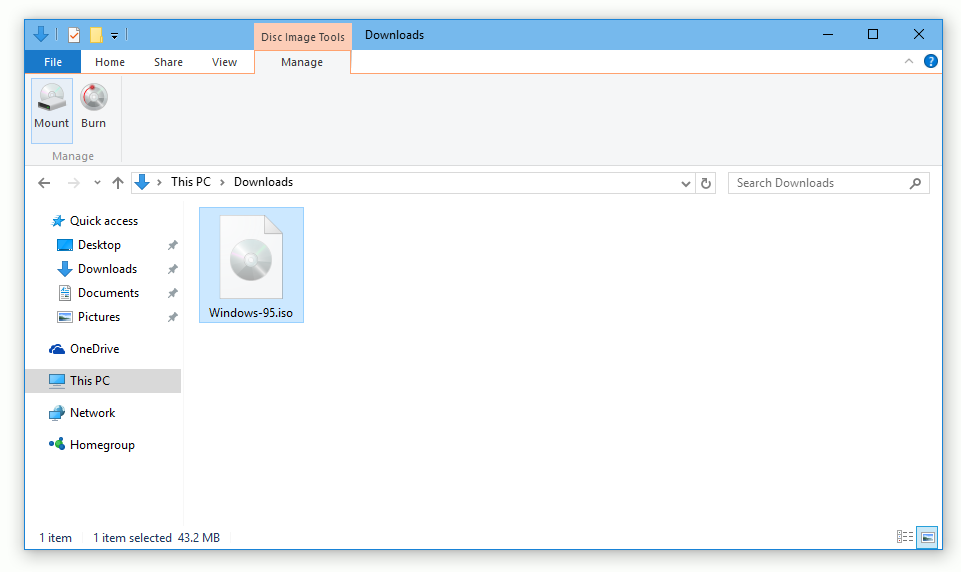Select the Manage ribbon tab

tap(302, 62)
